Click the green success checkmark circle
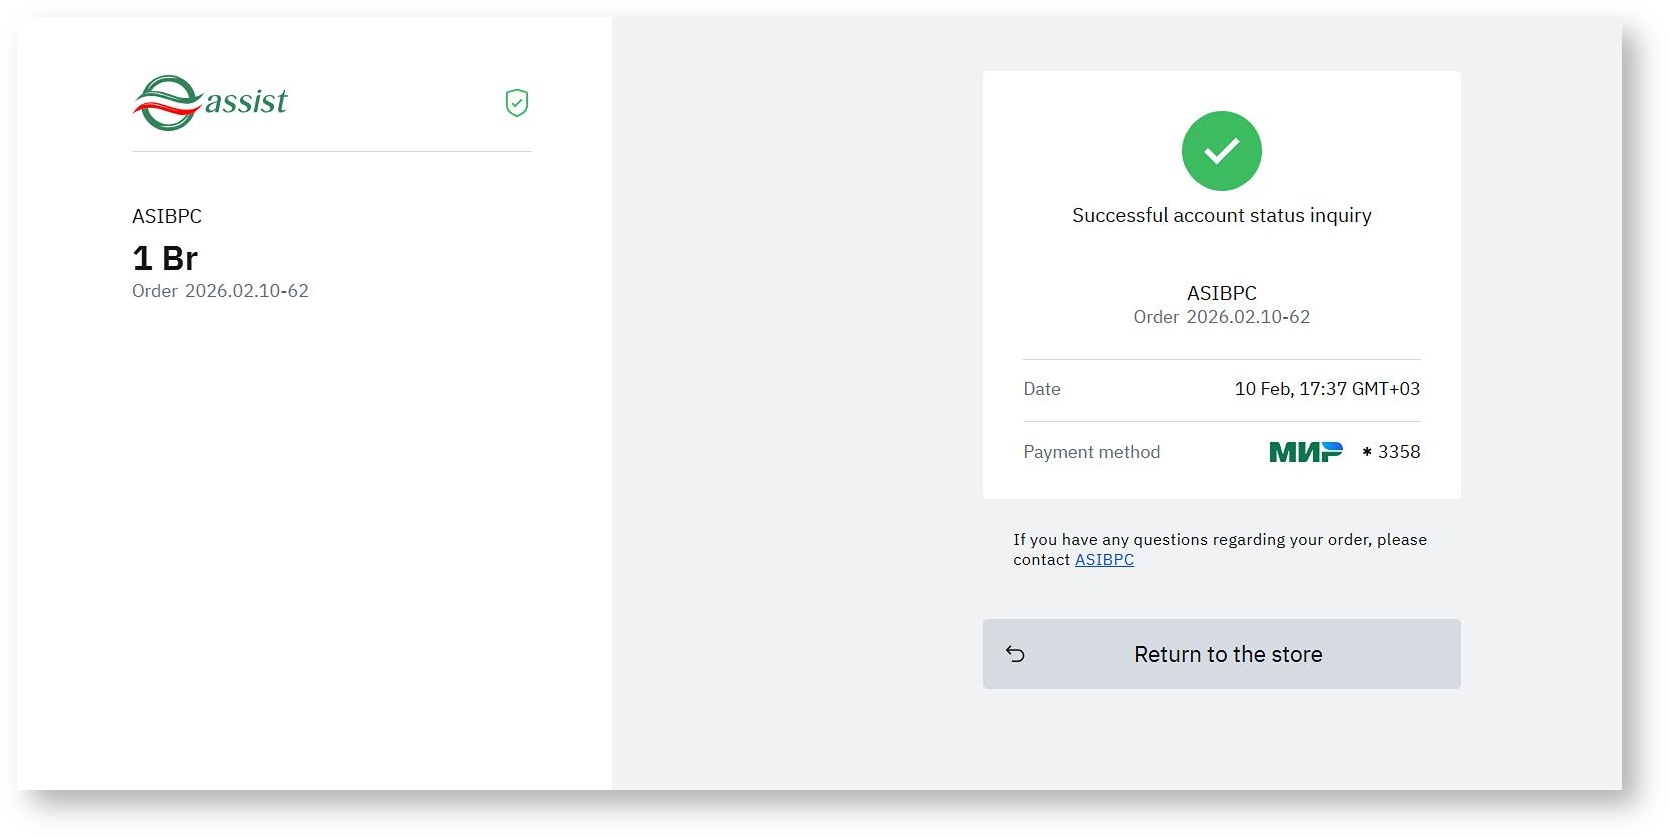Screen dimensions: 1670x838 coord(1221,151)
